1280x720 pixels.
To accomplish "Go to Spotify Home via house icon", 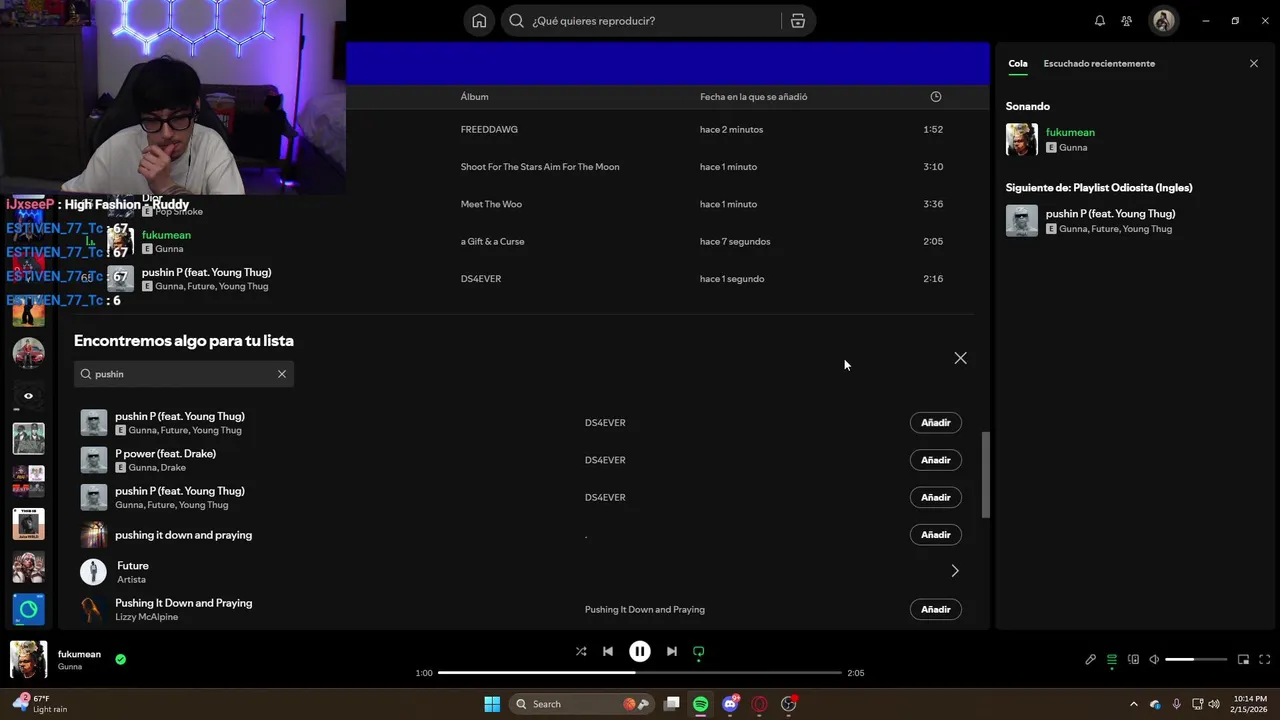I will pos(479,21).
